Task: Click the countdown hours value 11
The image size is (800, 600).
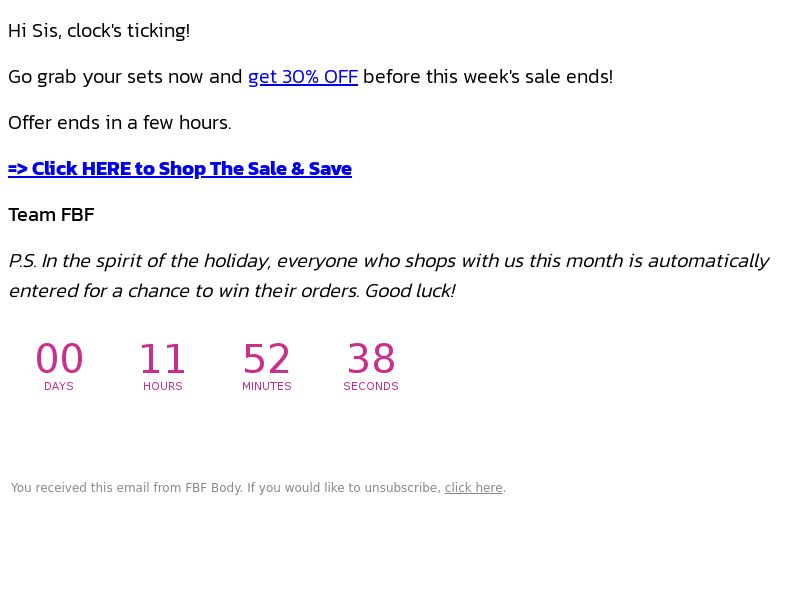Action: 163,359
